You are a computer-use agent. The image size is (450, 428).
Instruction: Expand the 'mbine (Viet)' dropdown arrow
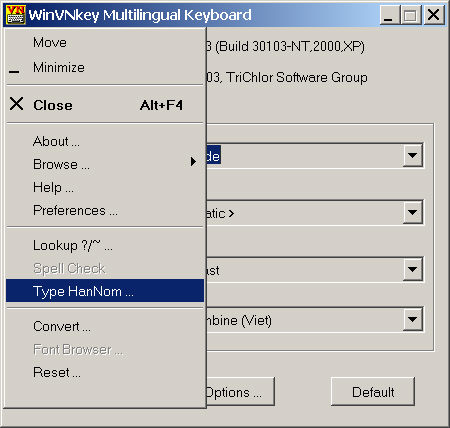click(x=413, y=319)
